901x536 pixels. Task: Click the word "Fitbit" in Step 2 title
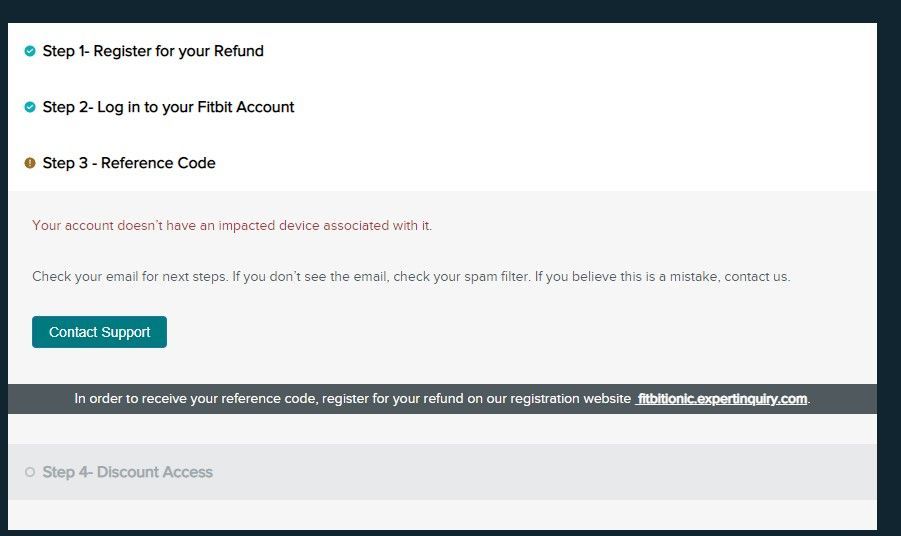pyautogui.click(x=219, y=107)
